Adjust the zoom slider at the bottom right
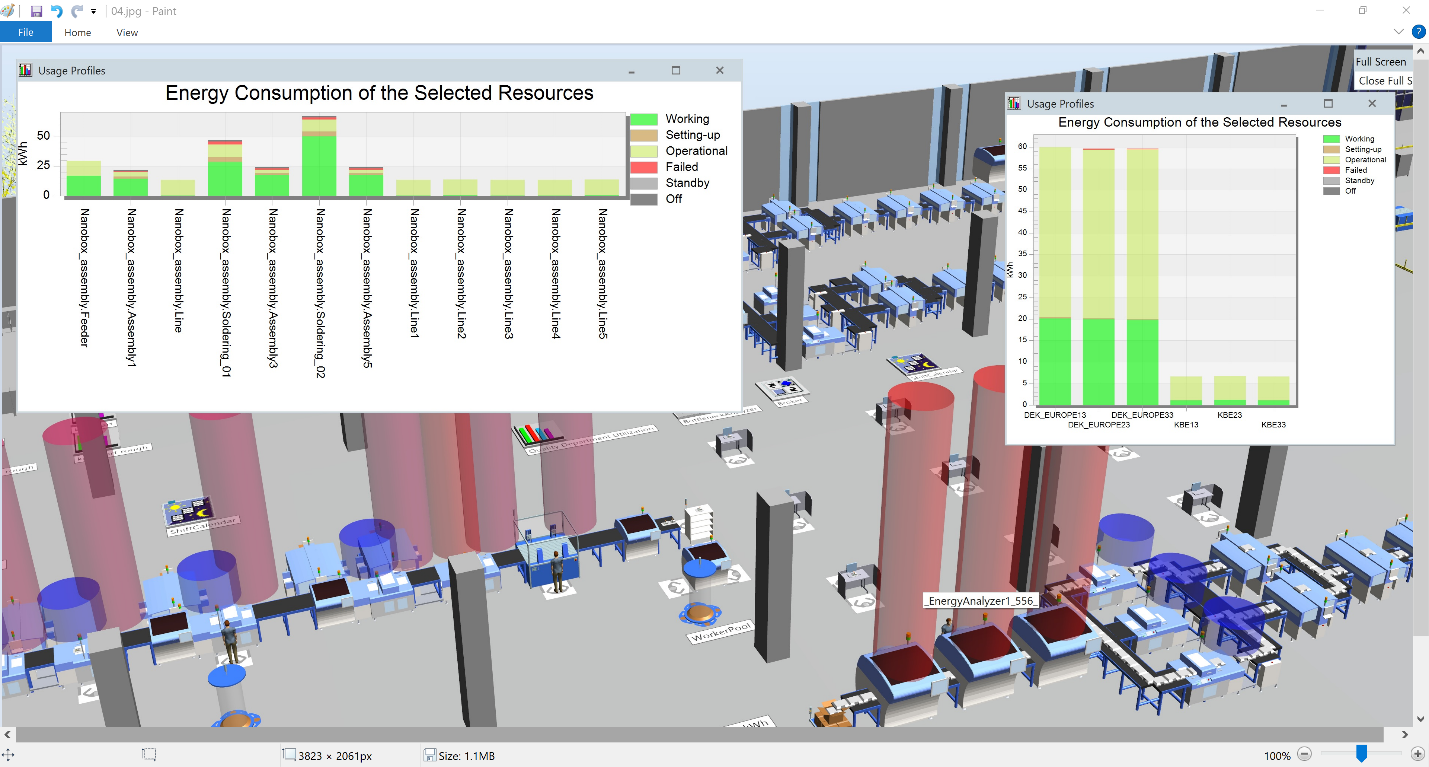The height and width of the screenshot is (767, 1429). (1360, 754)
